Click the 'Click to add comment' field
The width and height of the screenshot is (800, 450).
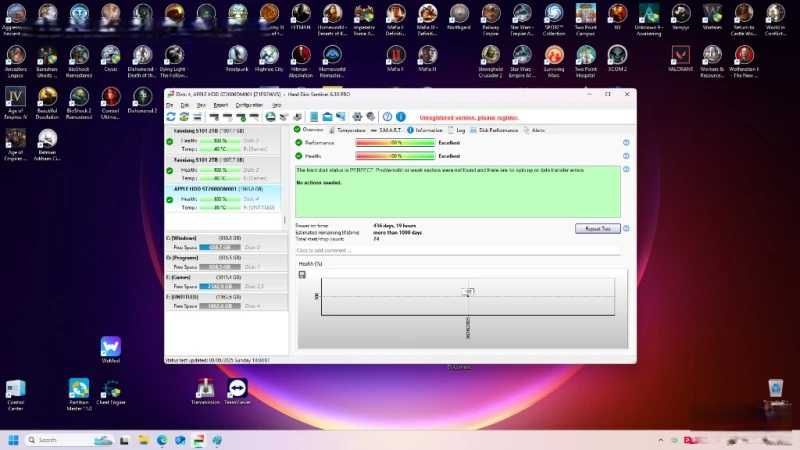(458, 251)
